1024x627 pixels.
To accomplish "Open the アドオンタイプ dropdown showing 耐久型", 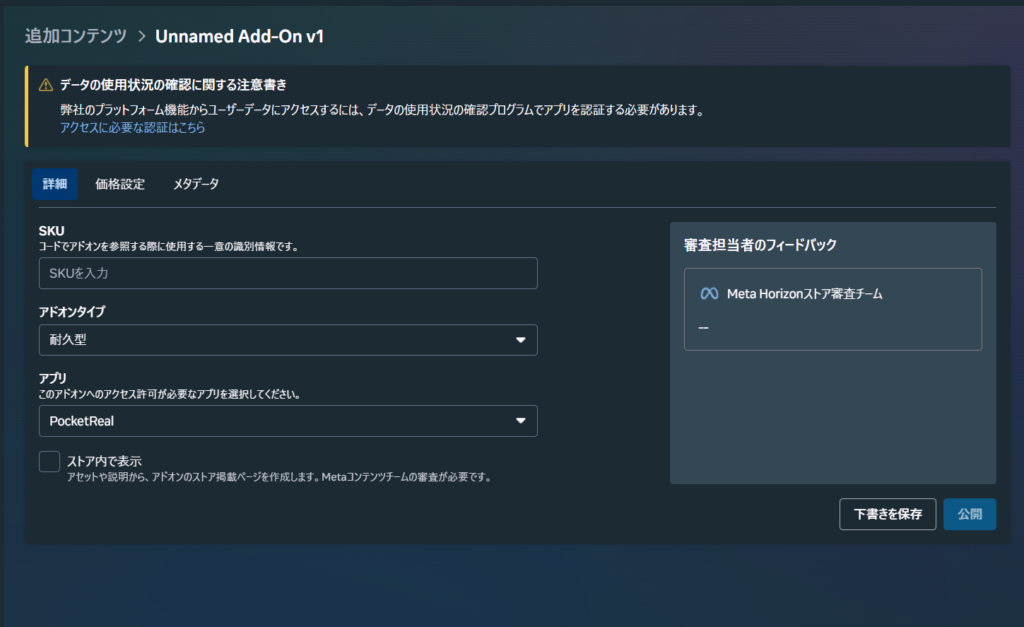I will tap(287, 340).
